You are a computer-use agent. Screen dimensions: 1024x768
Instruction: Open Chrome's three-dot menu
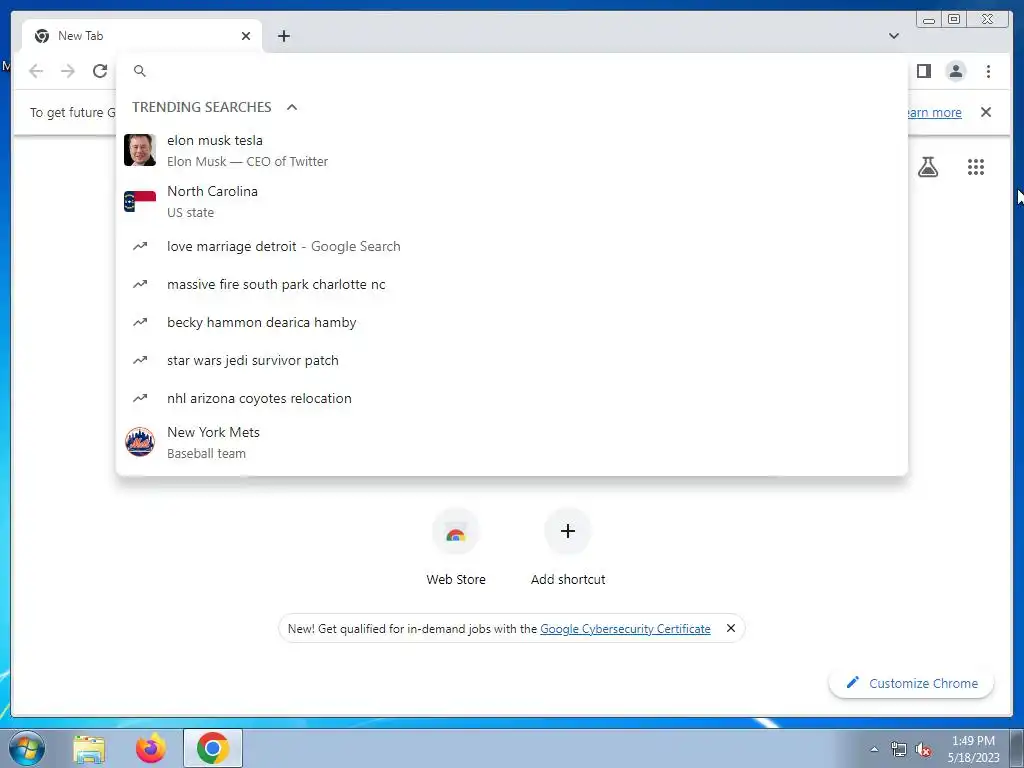[x=988, y=71]
